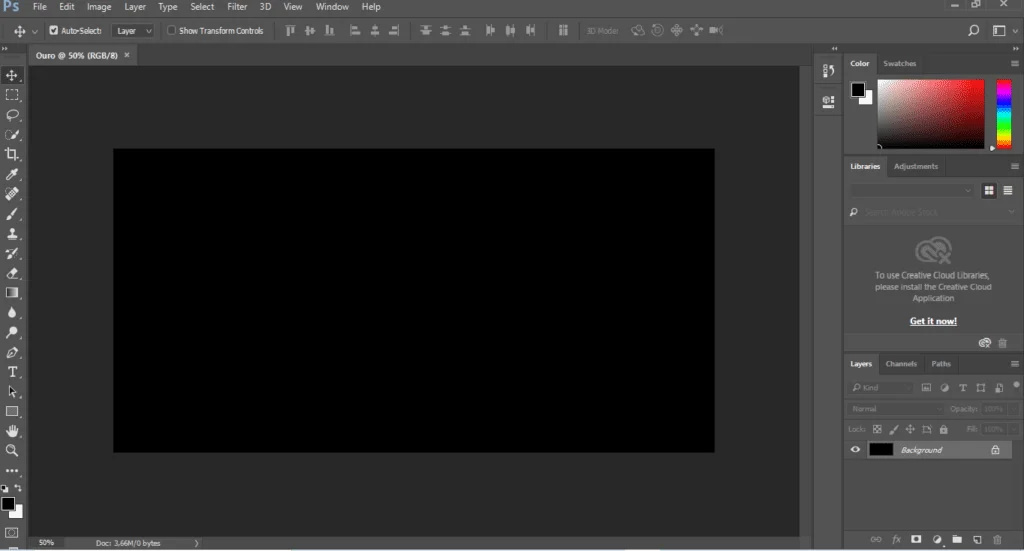Image resolution: width=1024 pixels, height=551 pixels.
Task: Open the Move tool preset picker arrow
Action: tap(35, 31)
